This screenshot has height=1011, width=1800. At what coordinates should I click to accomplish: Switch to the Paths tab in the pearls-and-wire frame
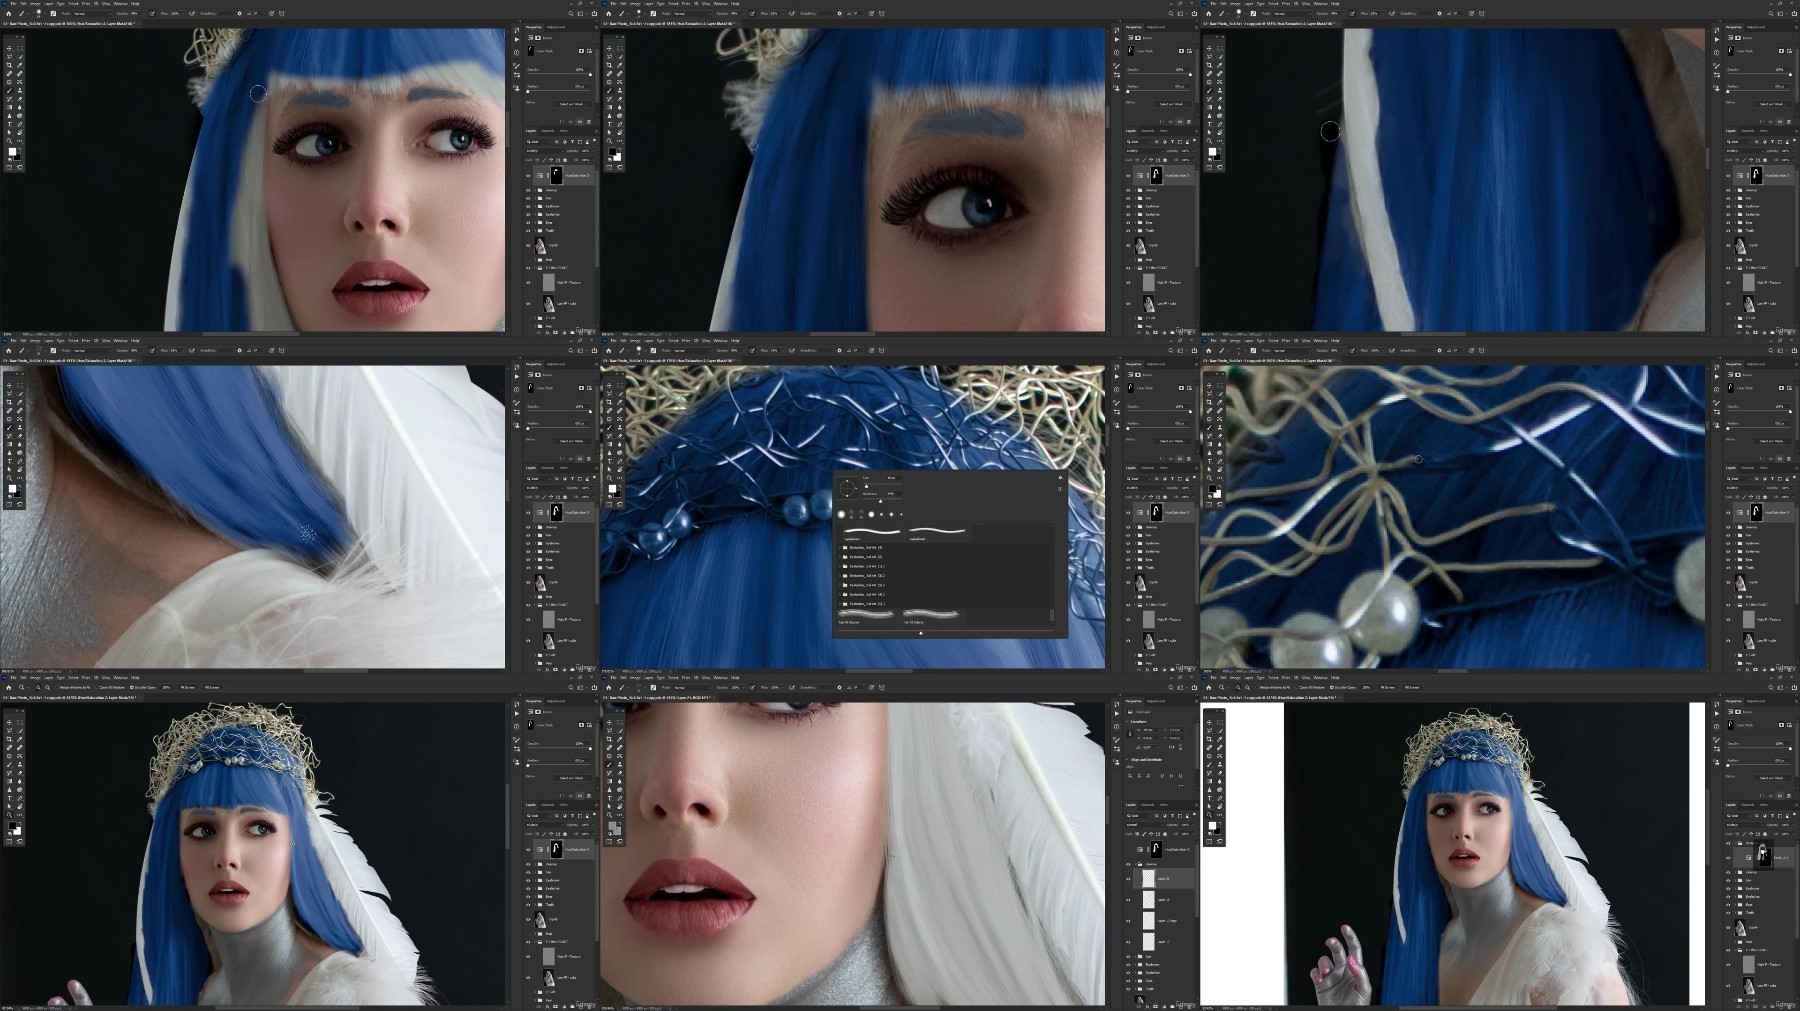1764,467
